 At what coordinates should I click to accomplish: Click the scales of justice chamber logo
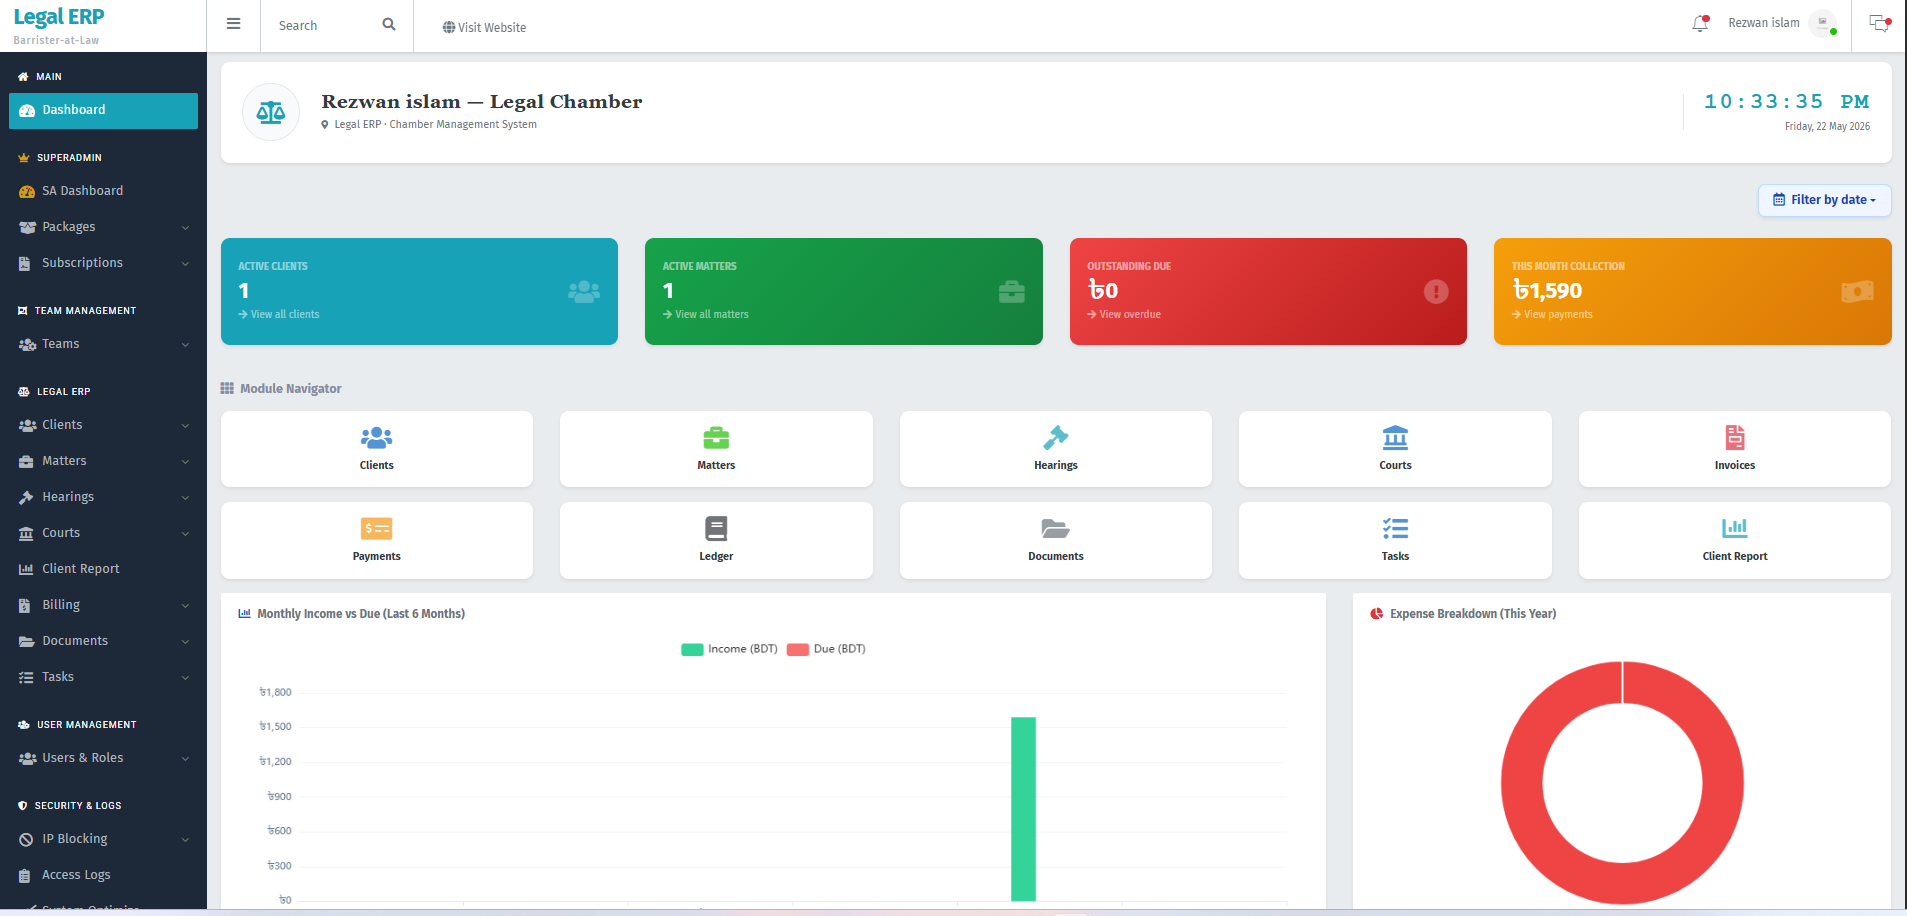click(x=271, y=112)
